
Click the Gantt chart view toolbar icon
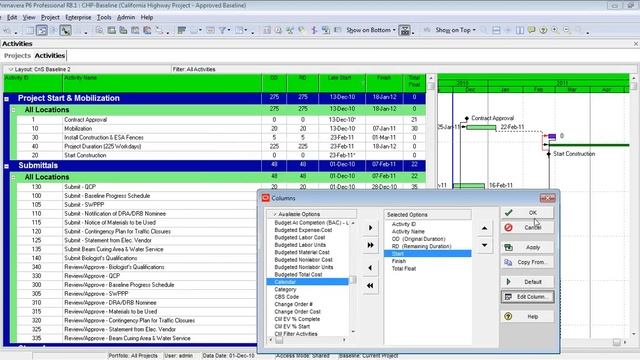(x=42, y=30)
